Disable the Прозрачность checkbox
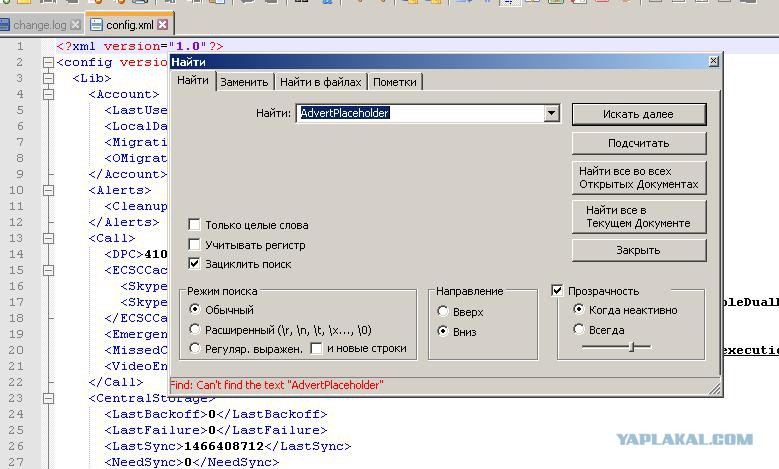779x469 pixels. 557,291
